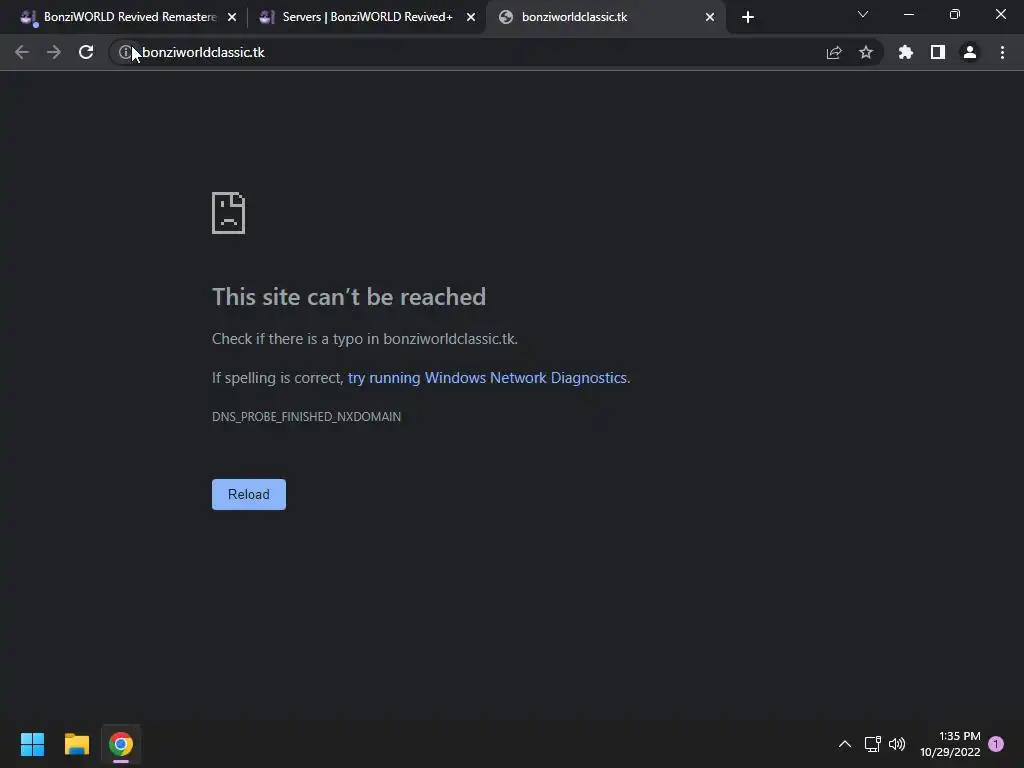Click Chrome icon in taskbar
Image resolution: width=1024 pixels, height=768 pixels.
[121, 744]
